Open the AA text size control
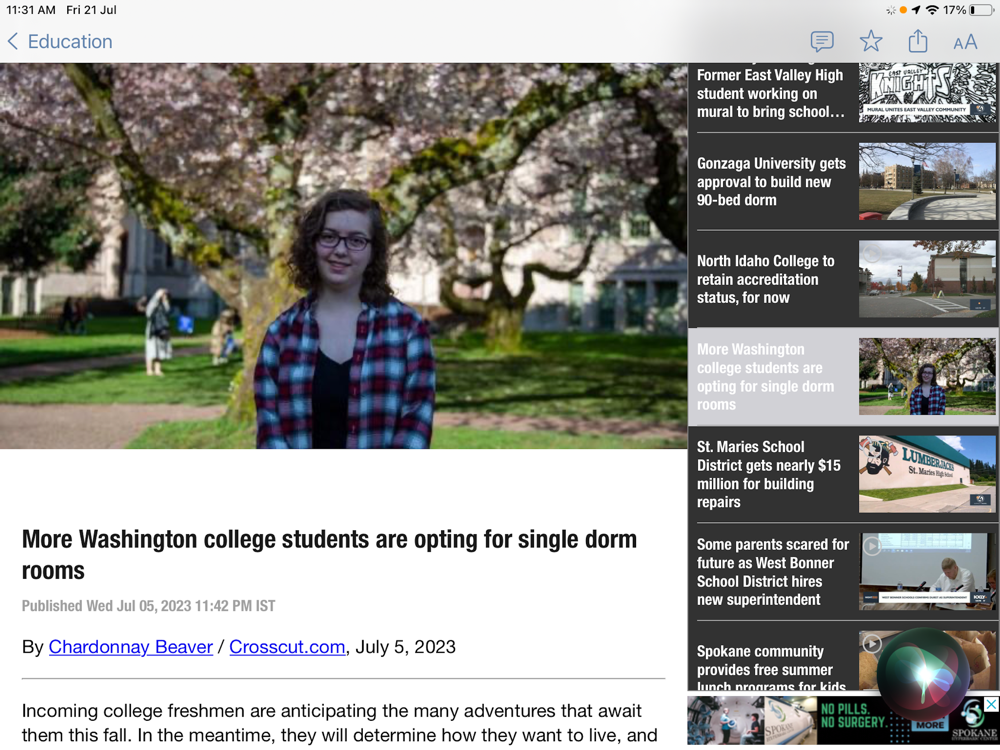The image size is (1000, 750). pos(965,42)
